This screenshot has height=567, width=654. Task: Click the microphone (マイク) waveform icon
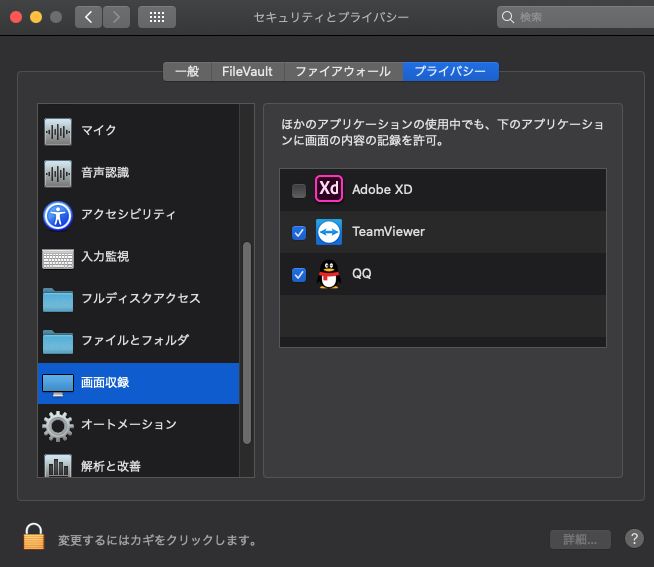point(58,131)
